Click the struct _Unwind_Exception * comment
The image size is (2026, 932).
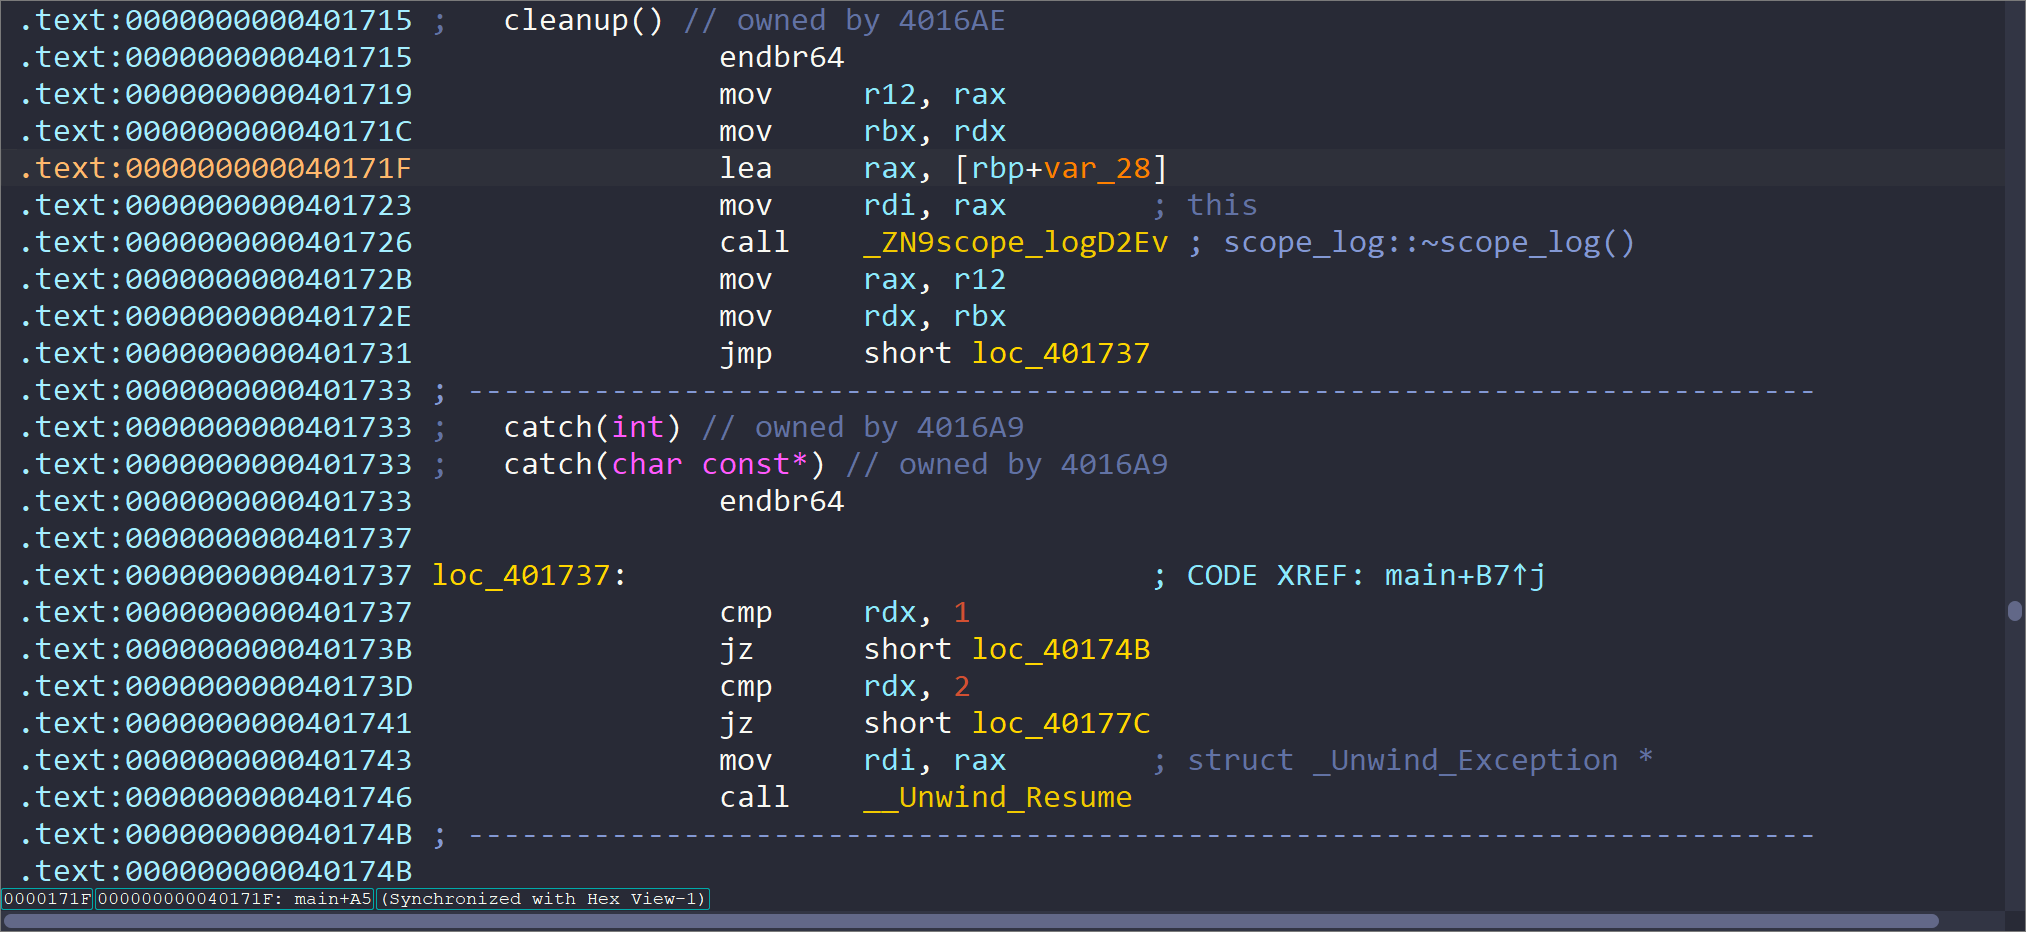click(x=1403, y=760)
